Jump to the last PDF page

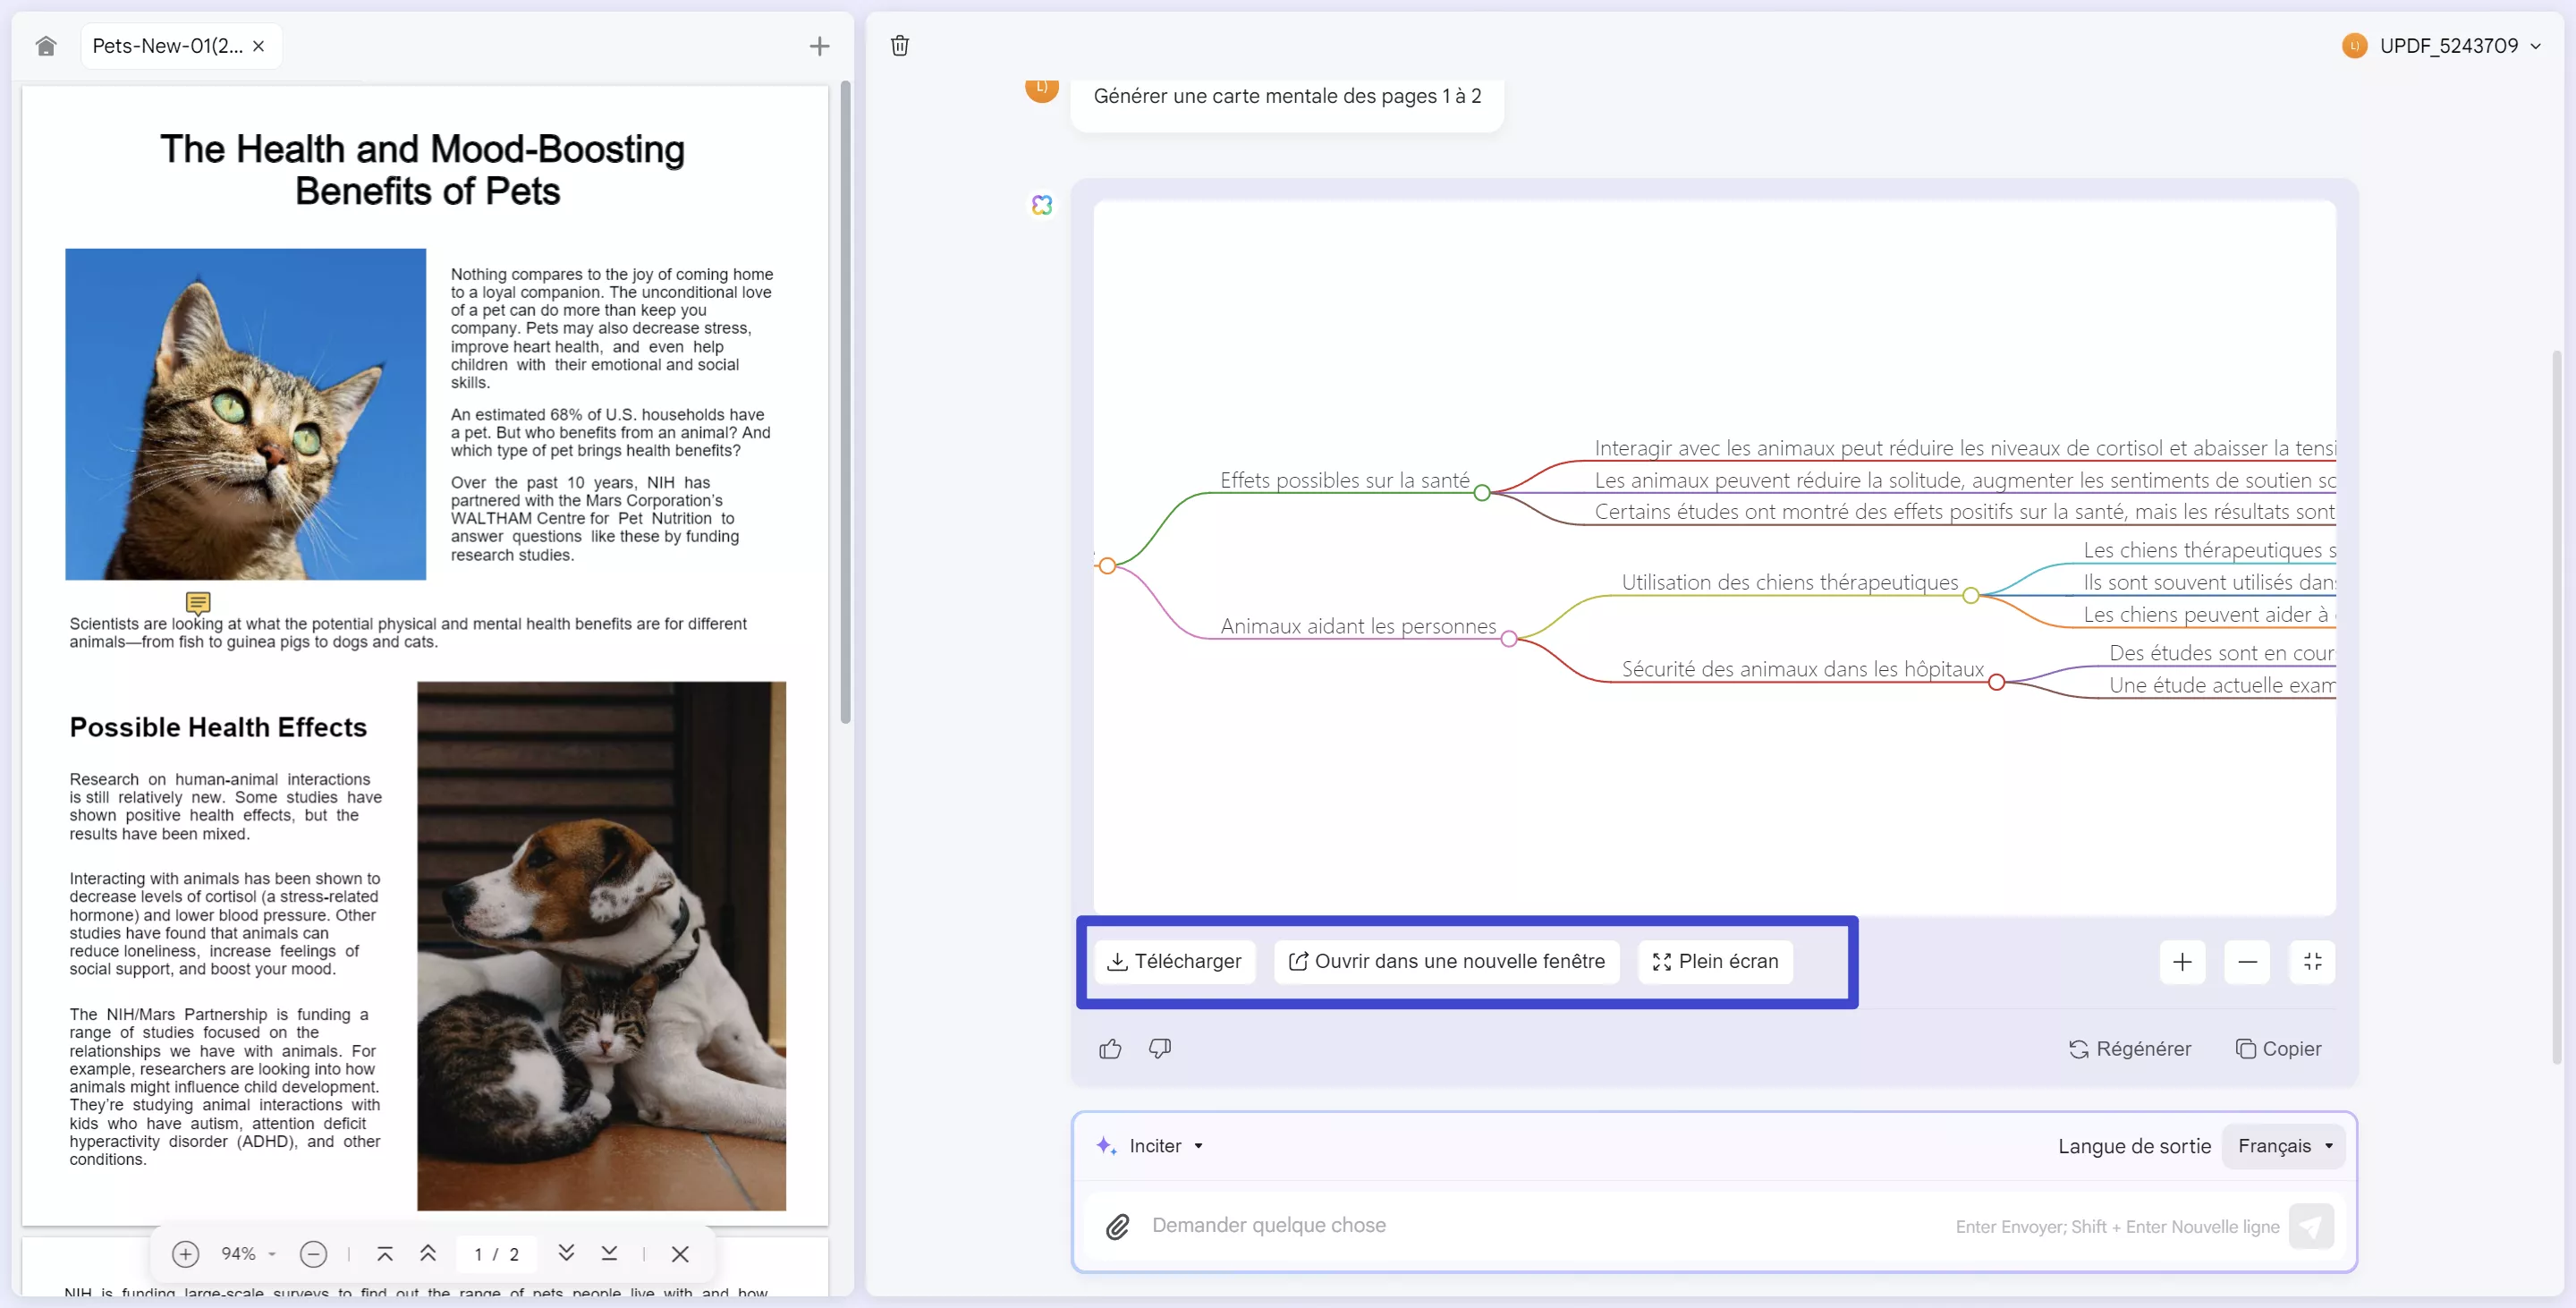pyautogui.click(x=609, y=1254)
